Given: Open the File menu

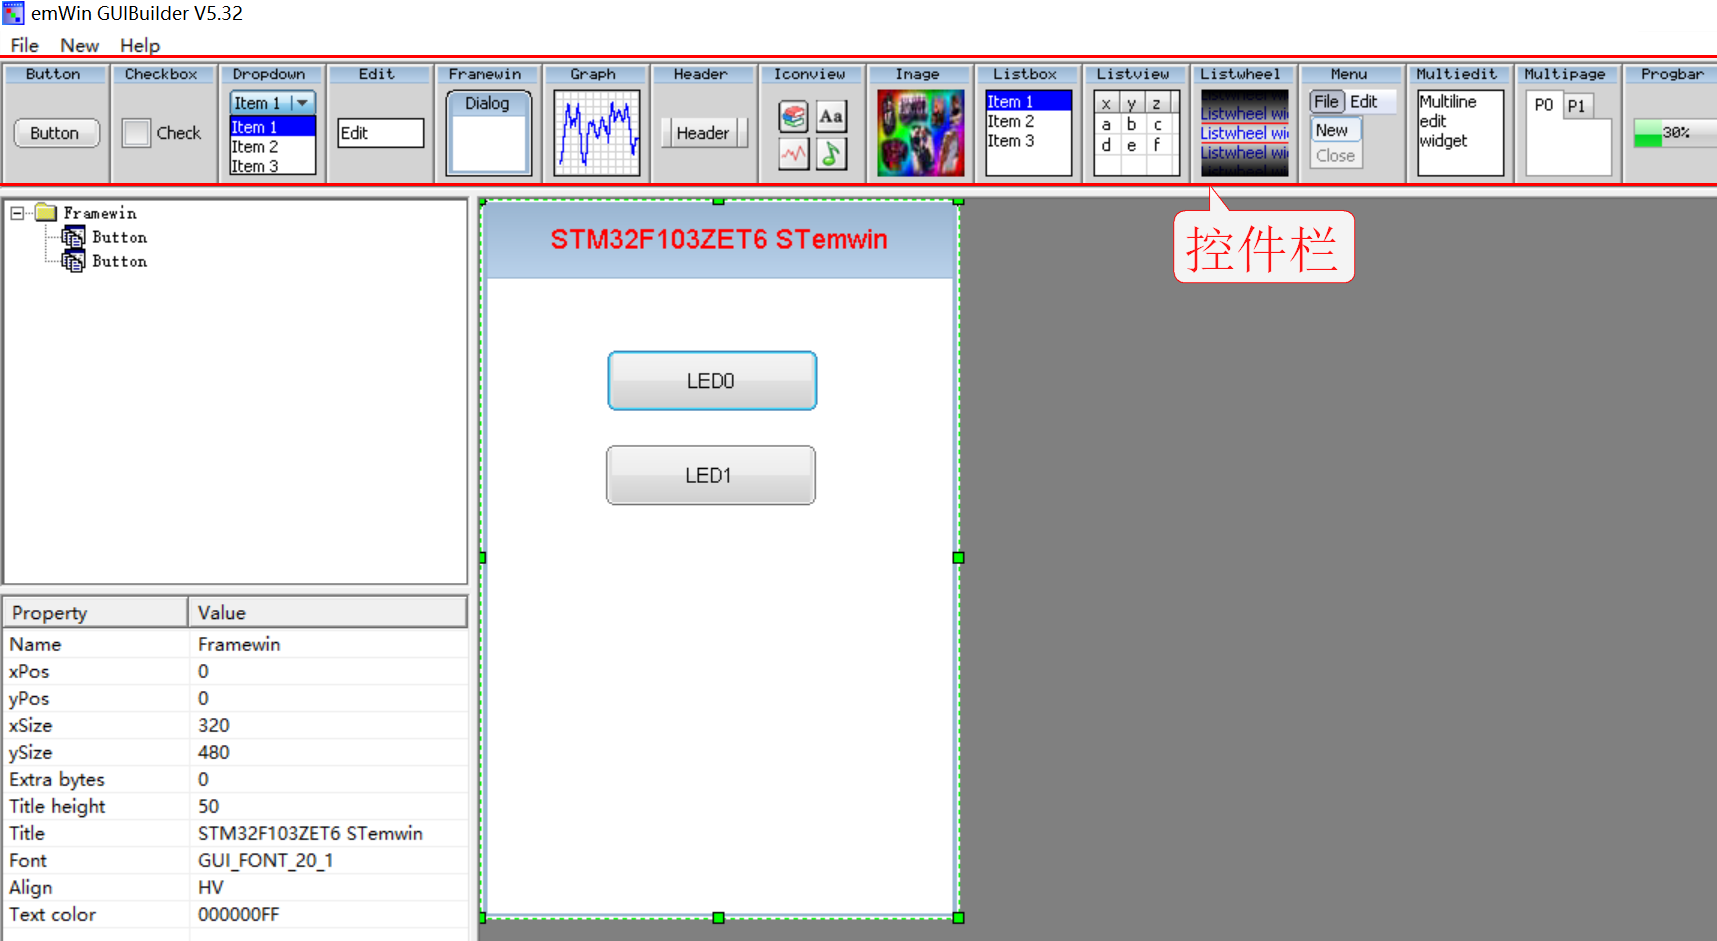Looking at the screenshot, I should (x=24, y=45).
